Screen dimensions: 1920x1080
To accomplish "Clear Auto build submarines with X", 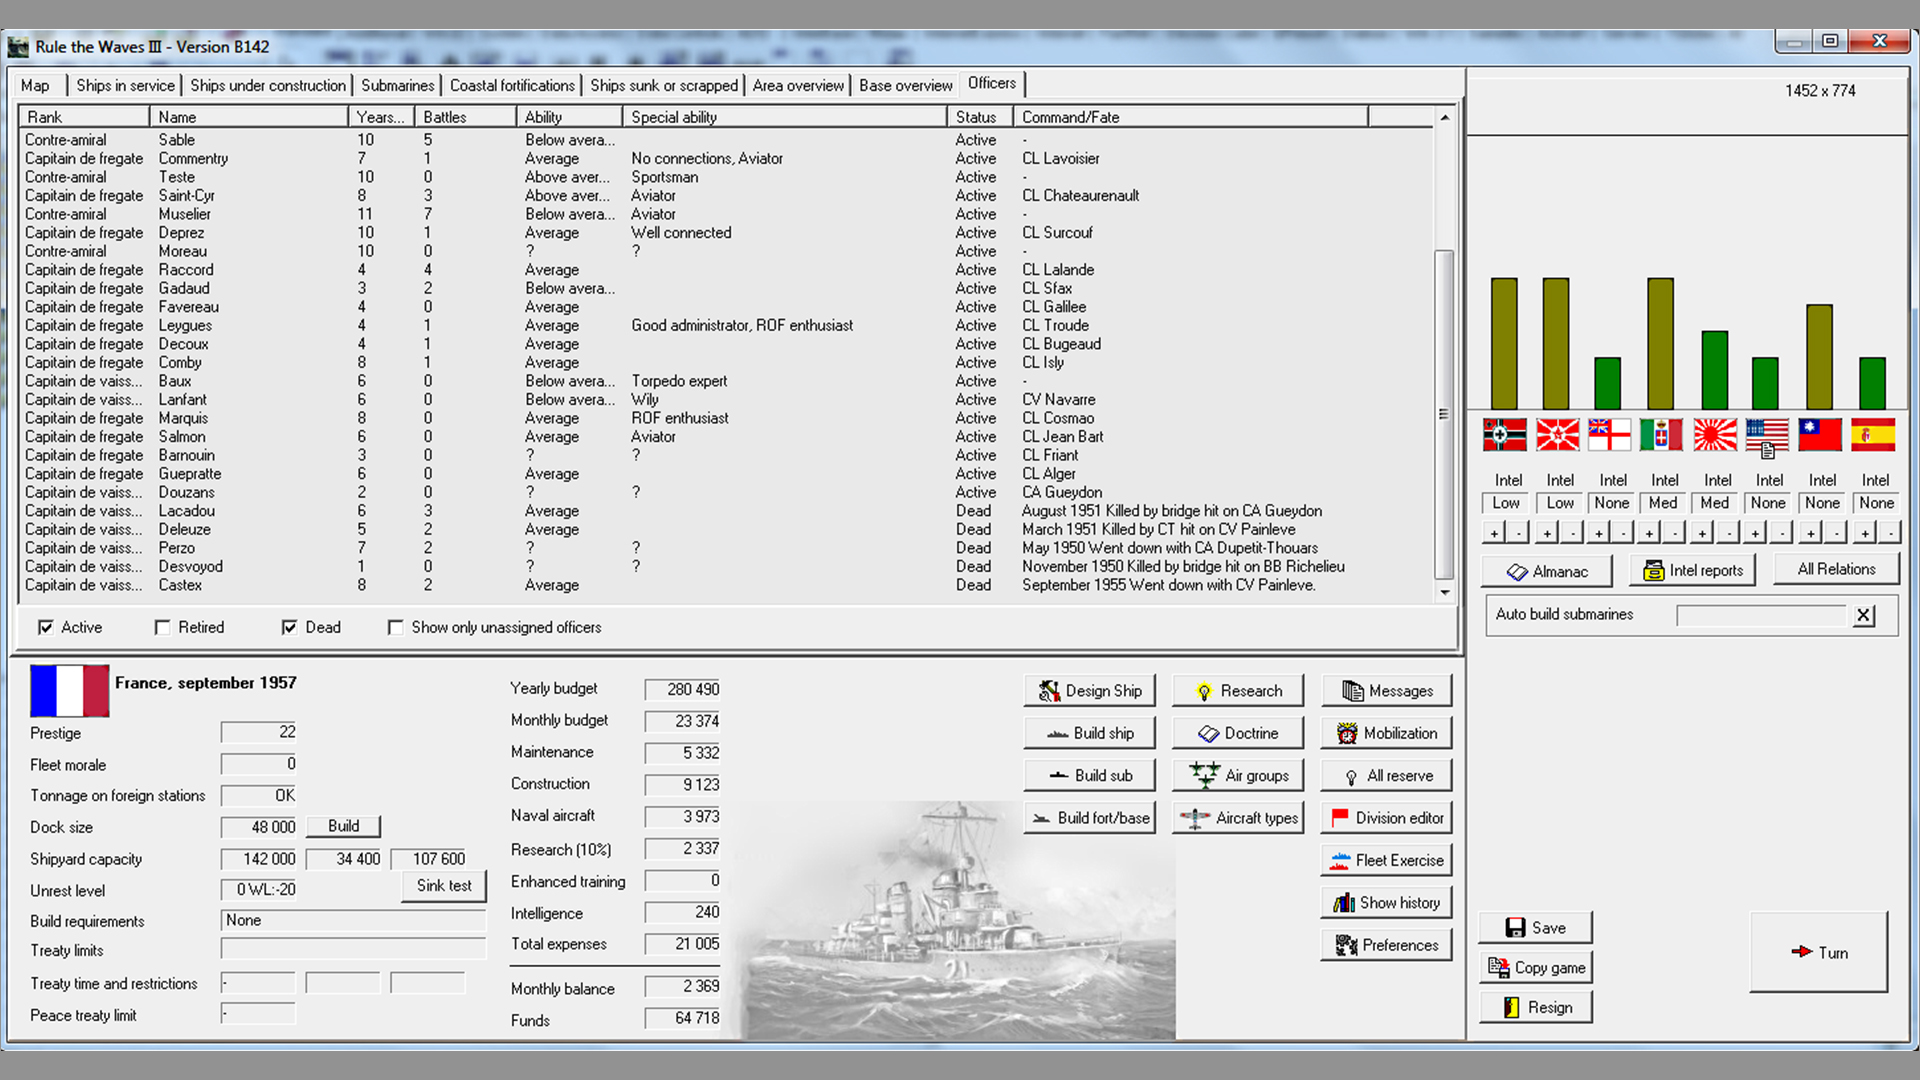I will [x=1863, y=615].
